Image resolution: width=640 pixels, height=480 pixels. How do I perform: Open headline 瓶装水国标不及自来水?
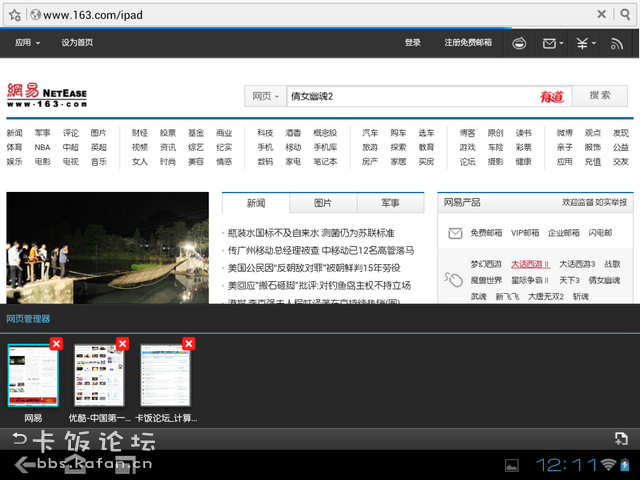click(311, 233)
